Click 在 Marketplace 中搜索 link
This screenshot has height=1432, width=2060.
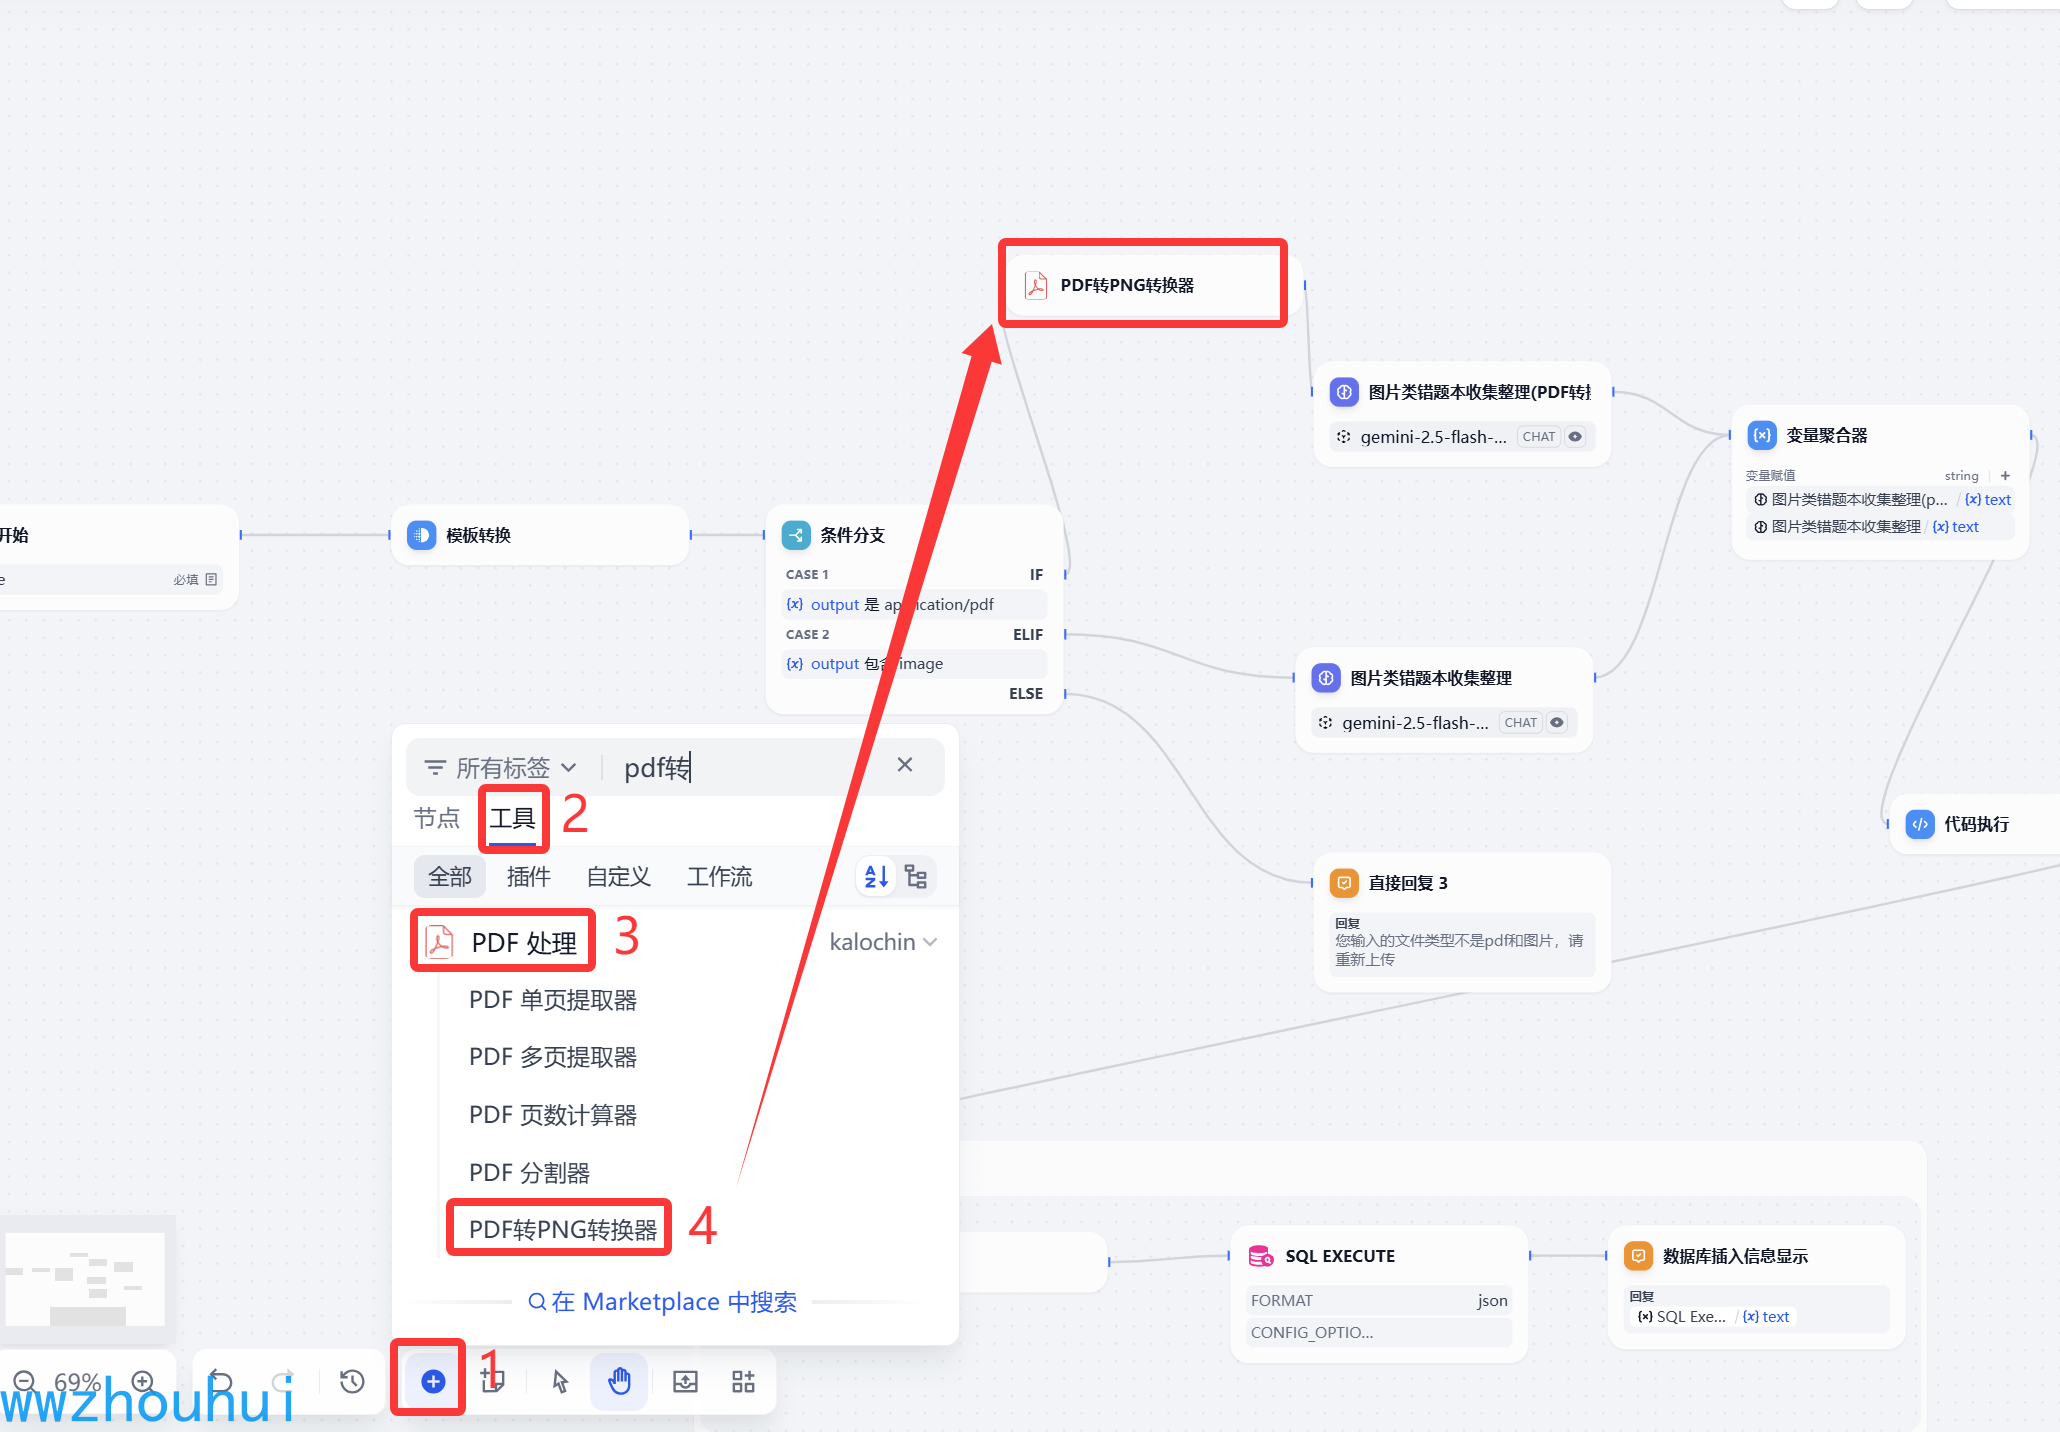[x=662, y=1301]
